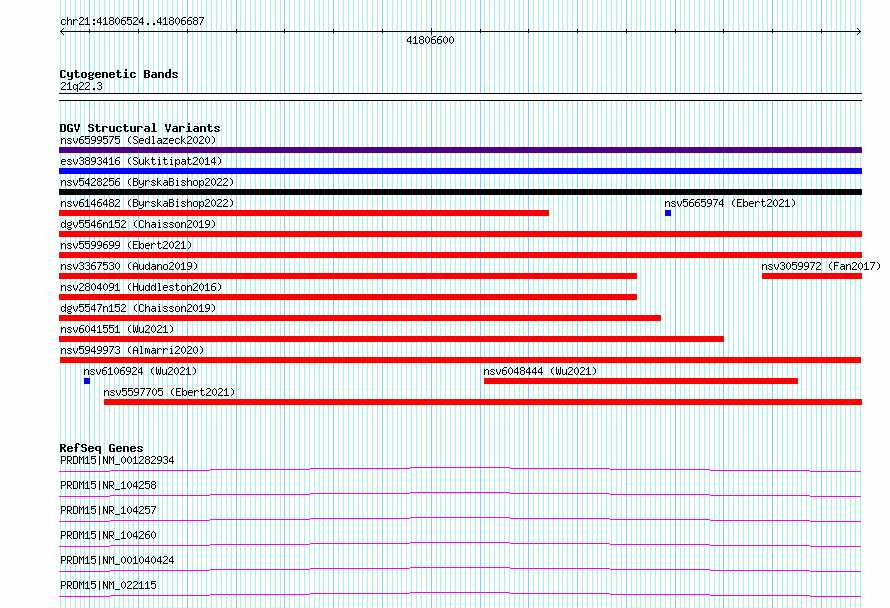890x608 pixels.
Task: Select the purple nsv6599575 variant bar
Action: 460,150
